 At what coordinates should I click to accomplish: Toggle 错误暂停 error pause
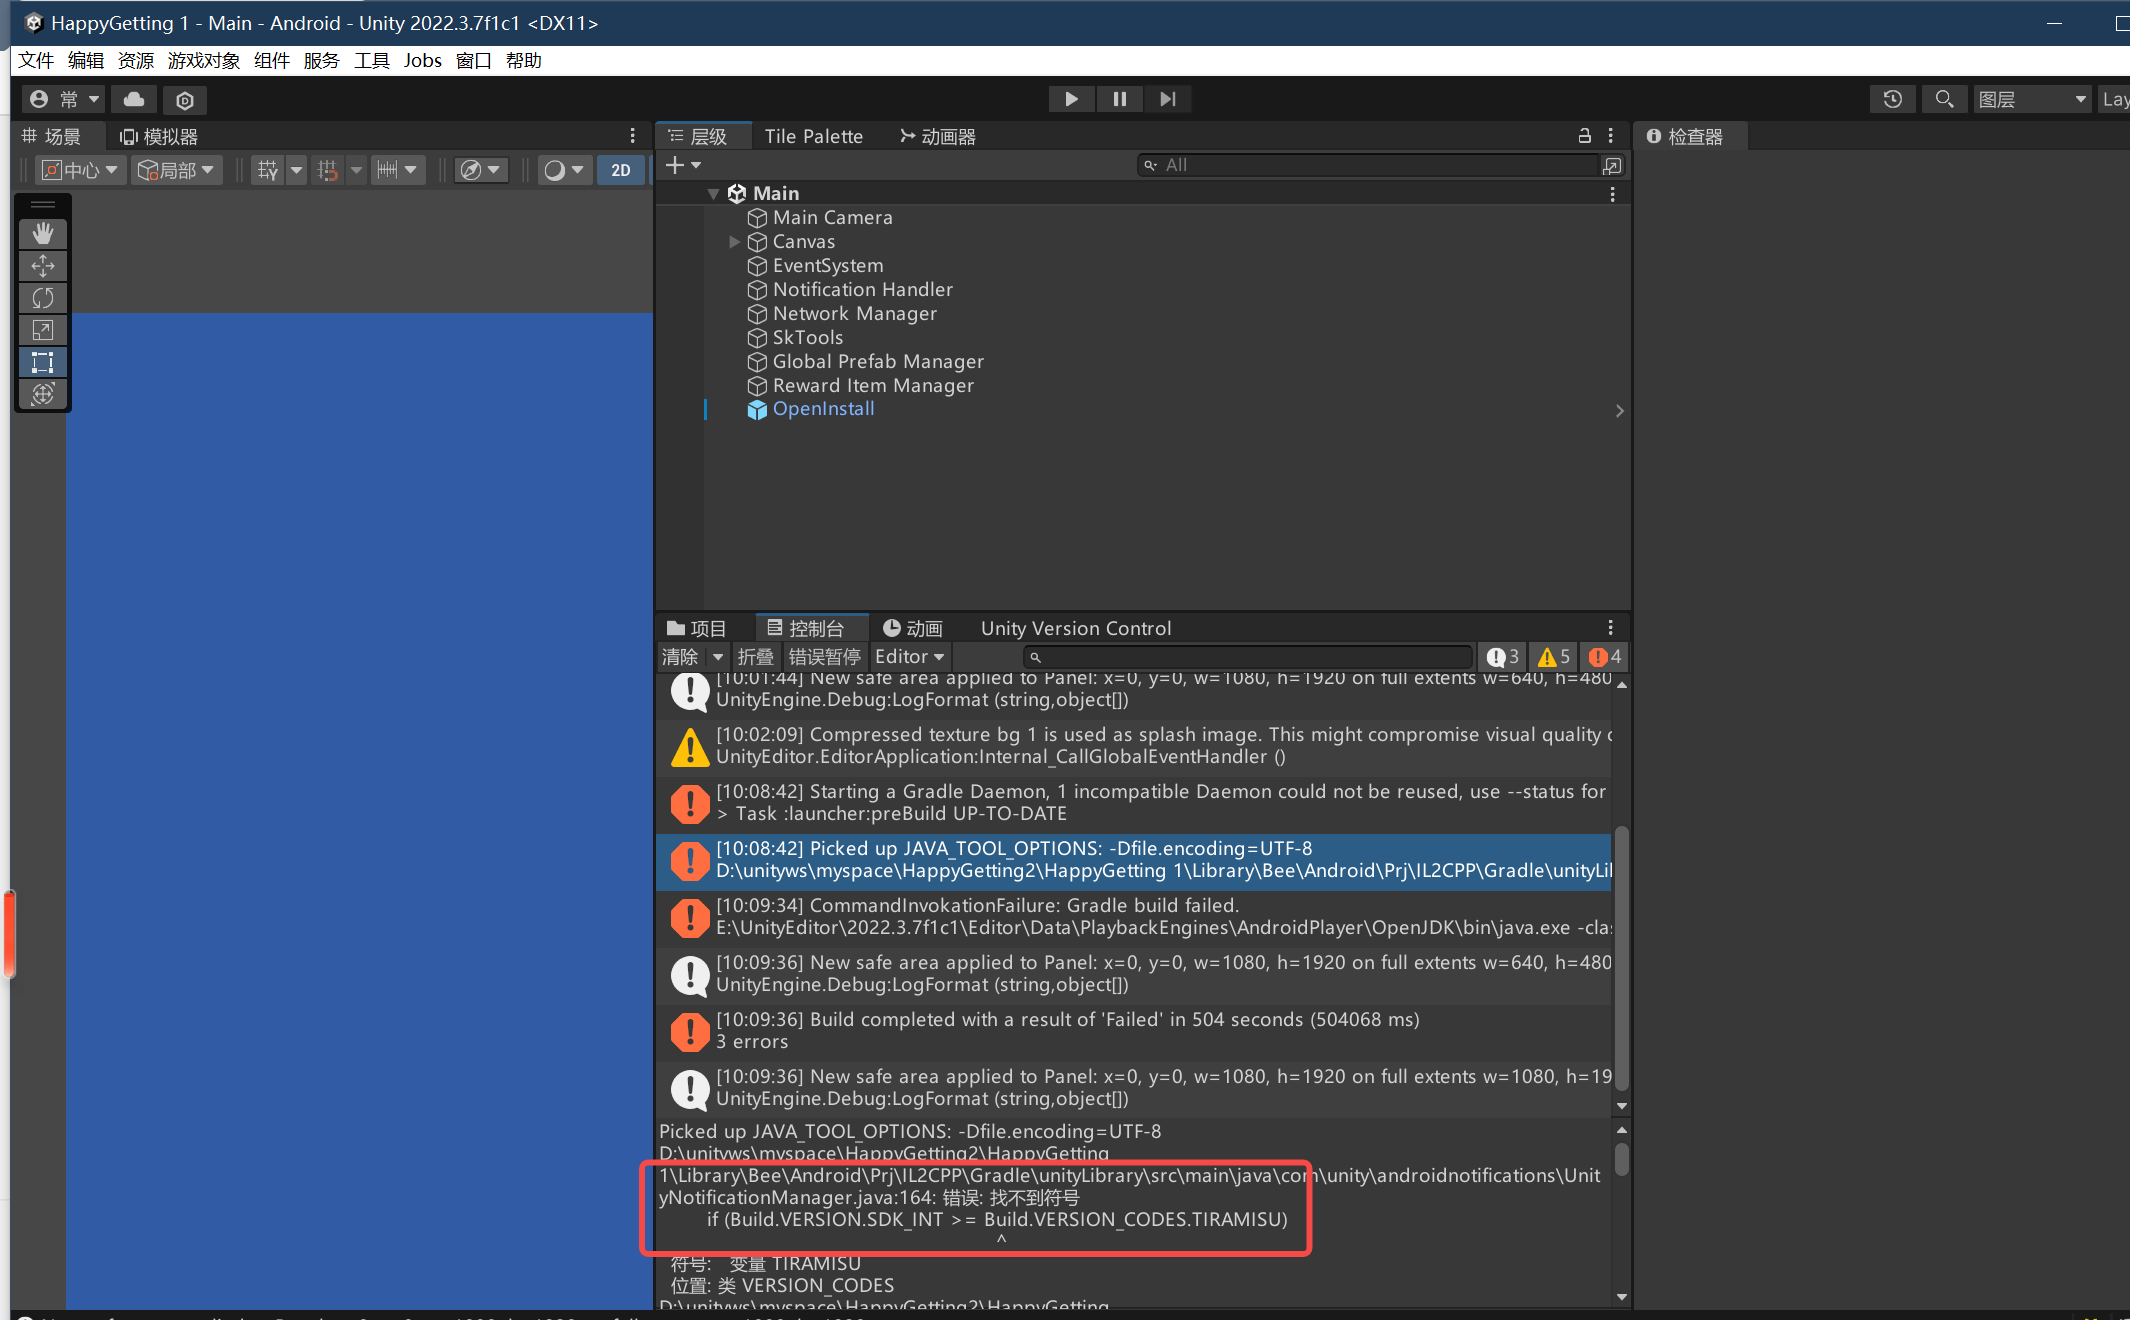click(824, 657)
